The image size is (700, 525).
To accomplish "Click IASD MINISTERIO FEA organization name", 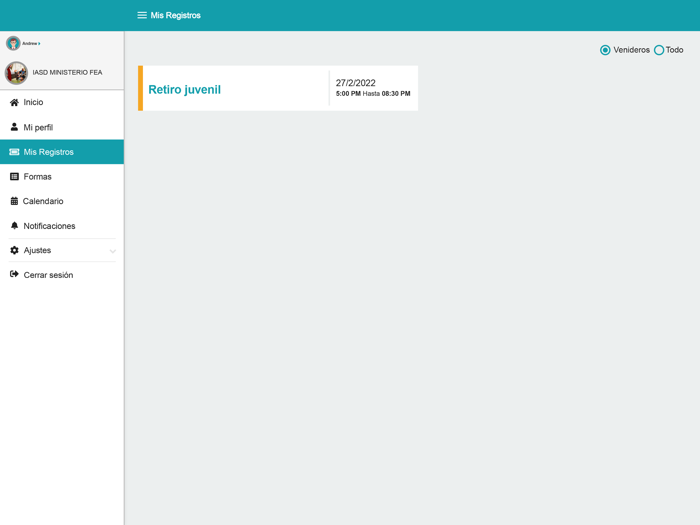I will [x=67, y=72].
